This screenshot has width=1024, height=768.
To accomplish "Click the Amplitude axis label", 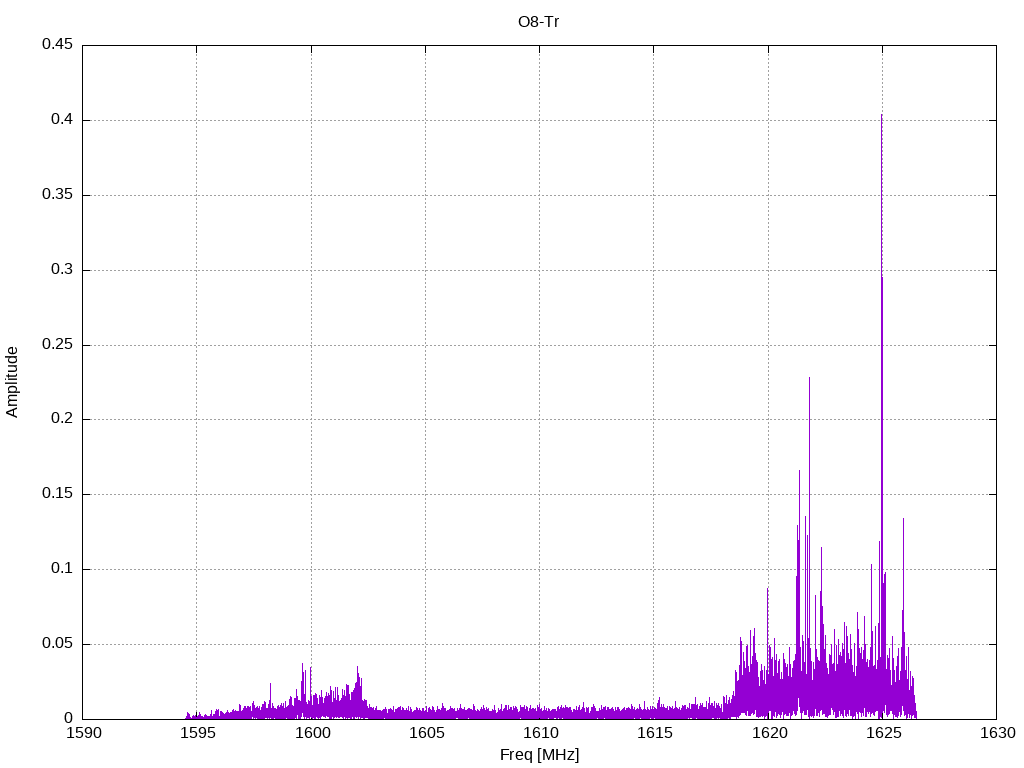I will 12,382.
